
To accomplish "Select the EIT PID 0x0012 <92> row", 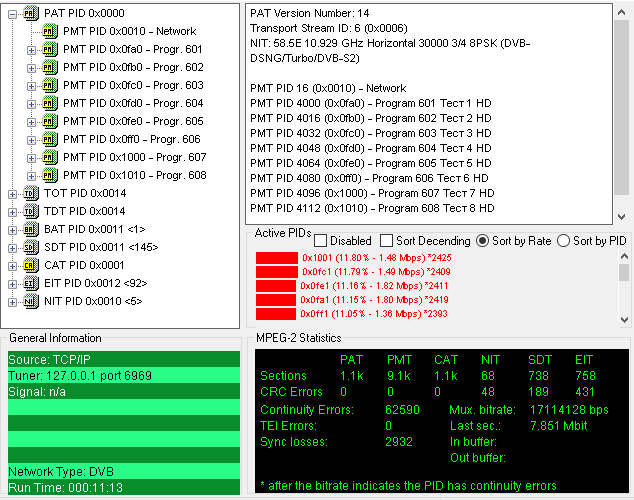I will point(96,283).
